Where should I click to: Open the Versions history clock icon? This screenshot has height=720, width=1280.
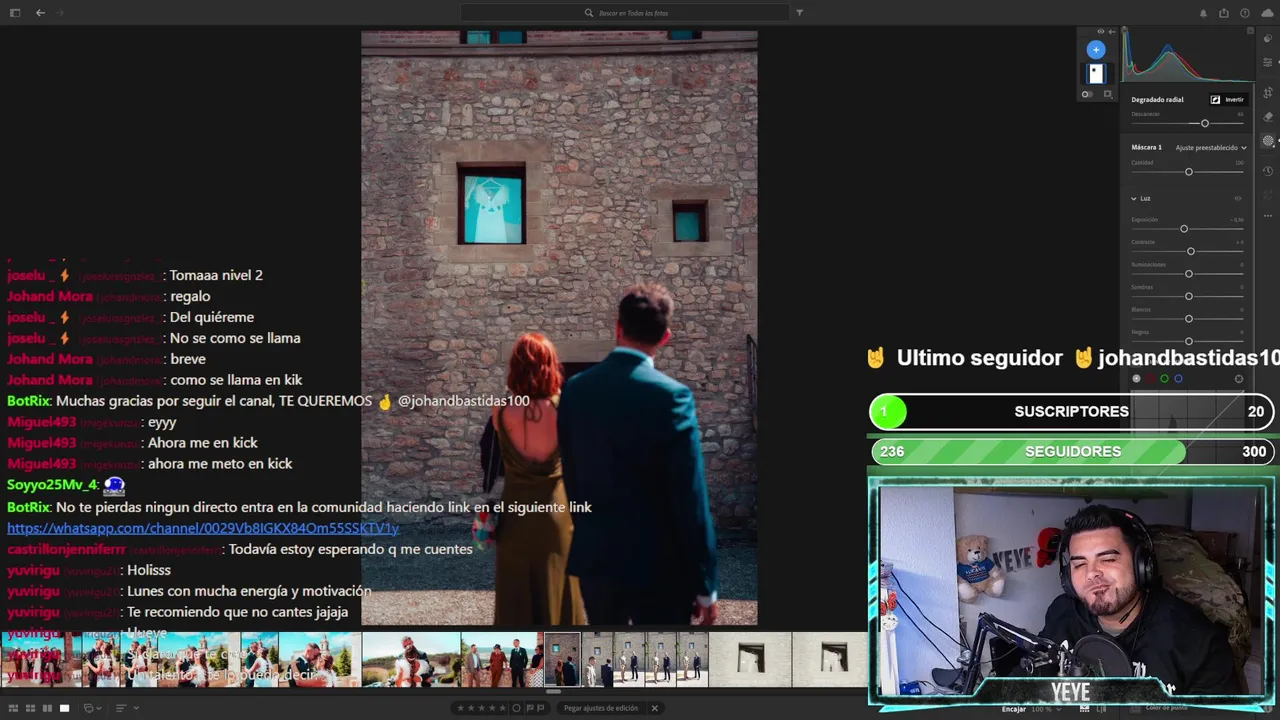[1268, 171]
